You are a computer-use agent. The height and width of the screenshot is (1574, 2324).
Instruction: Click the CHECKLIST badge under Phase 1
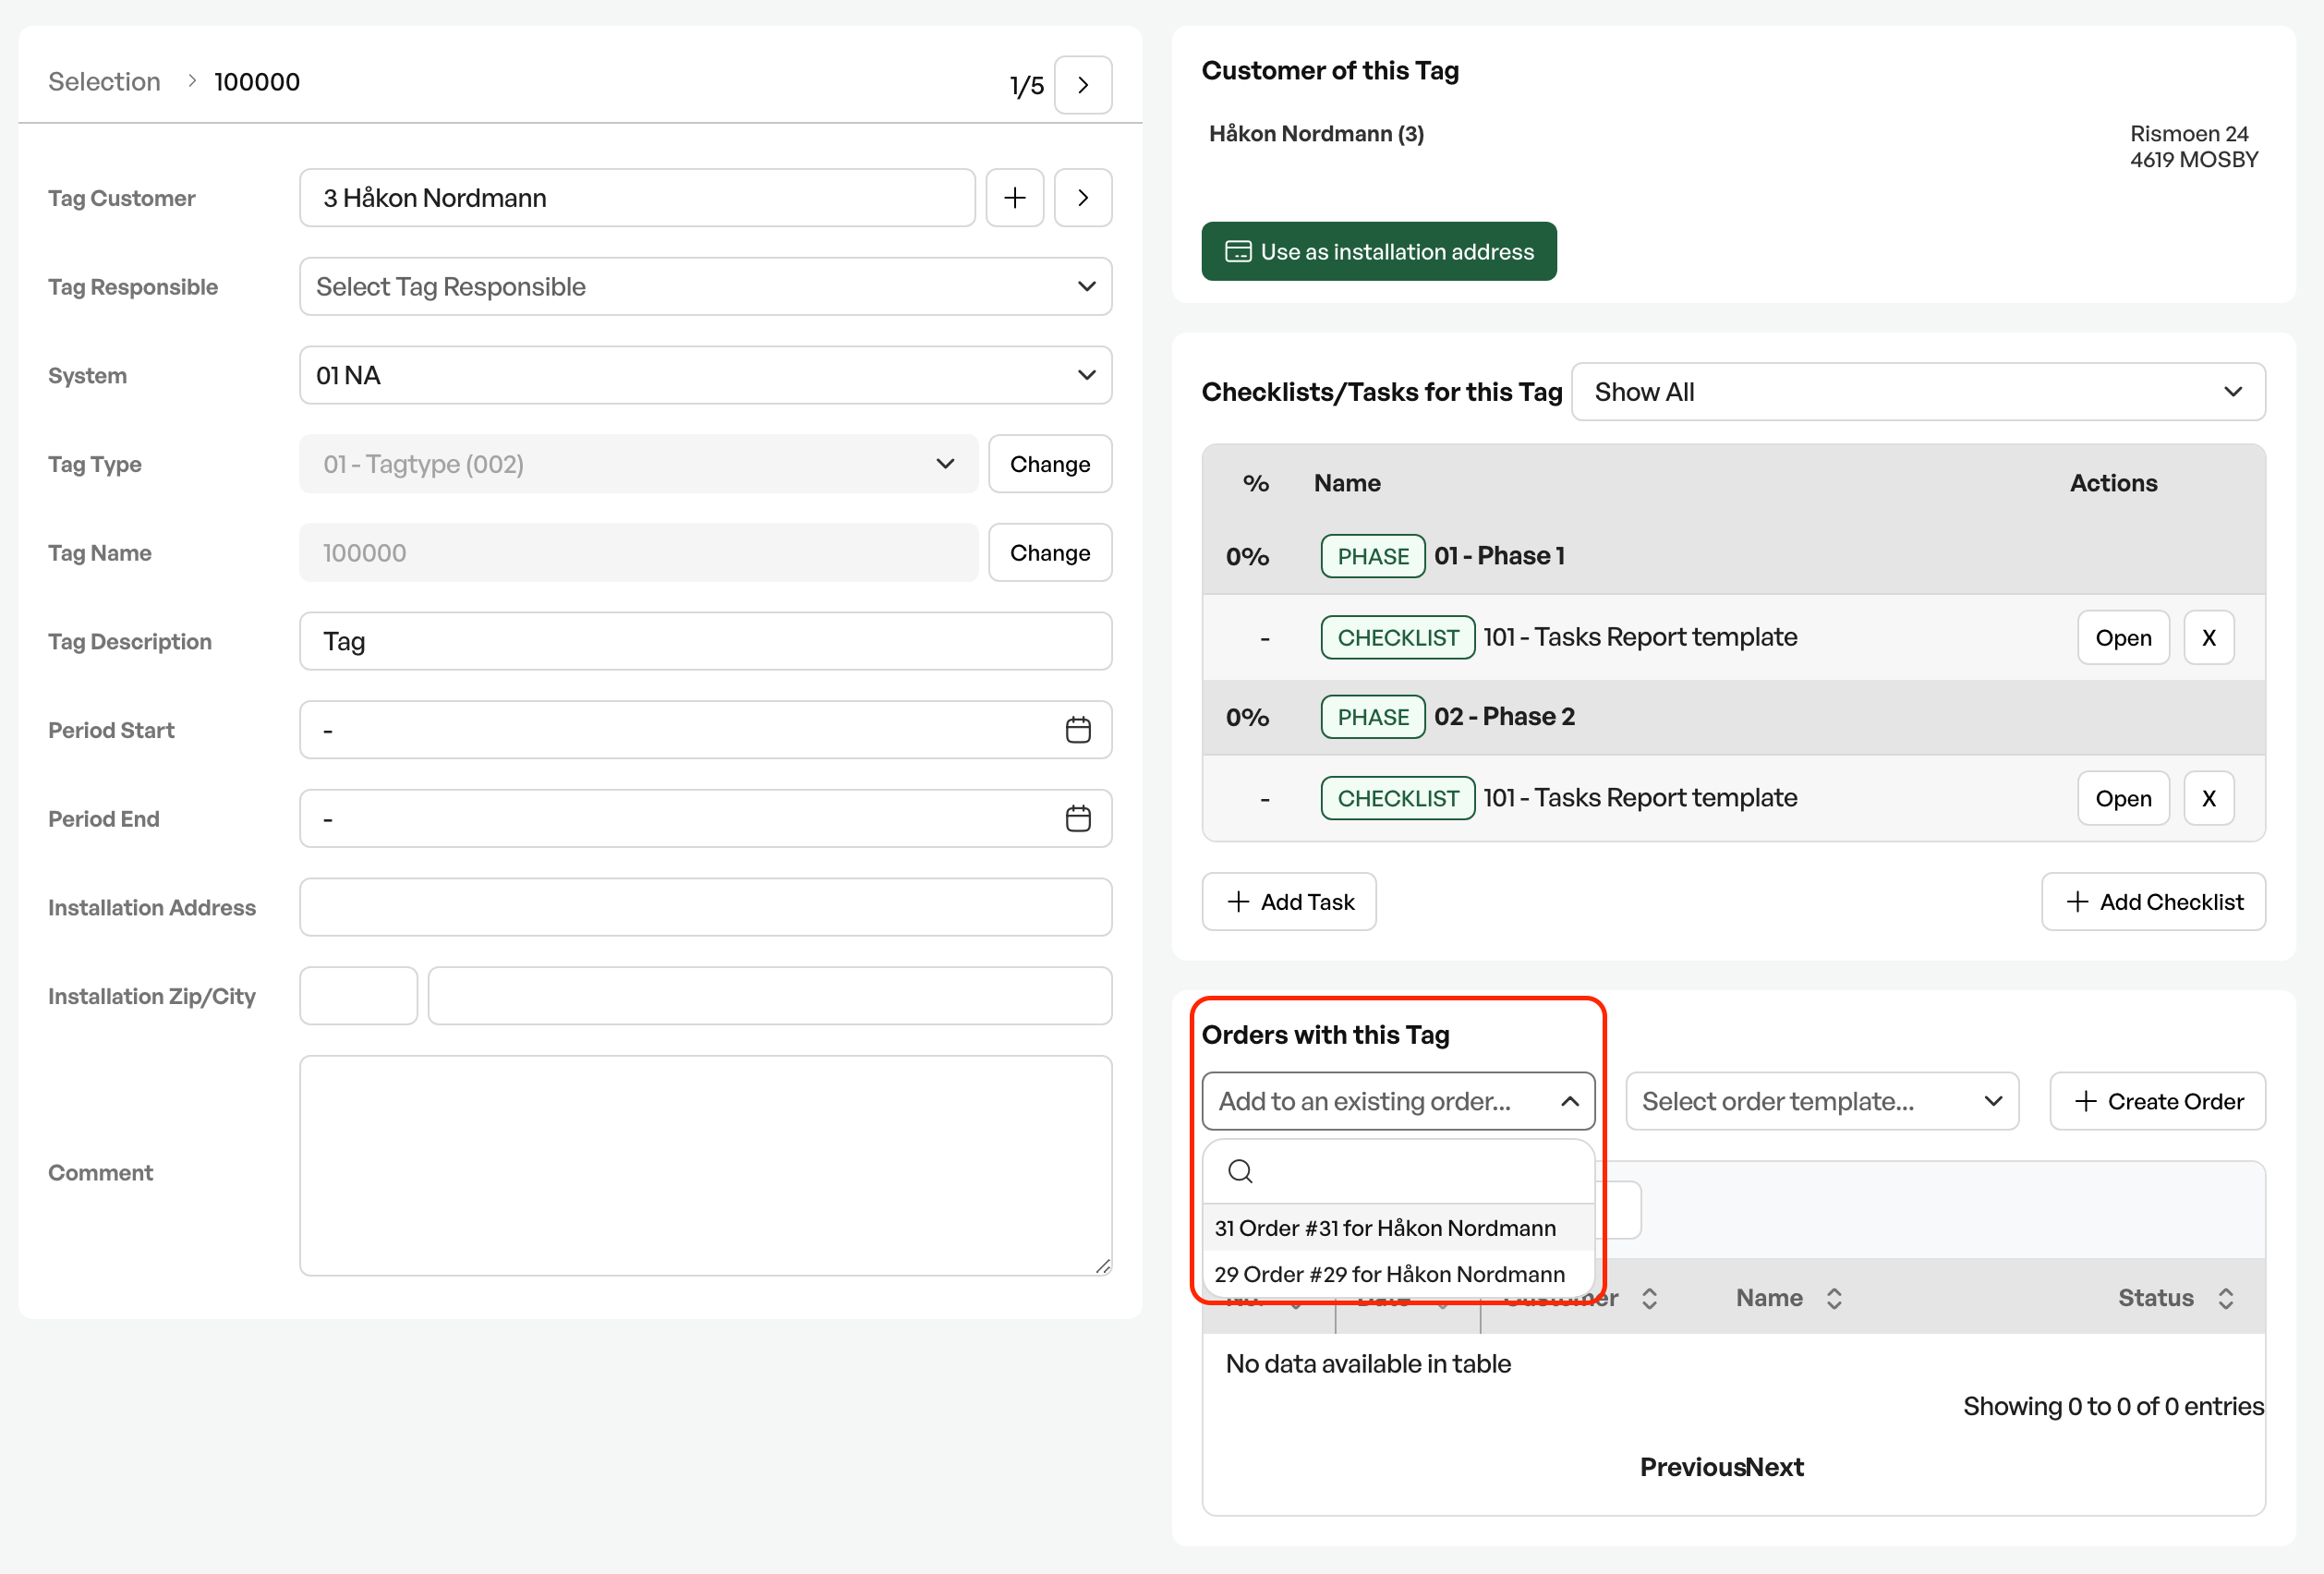coord(1398,638)
